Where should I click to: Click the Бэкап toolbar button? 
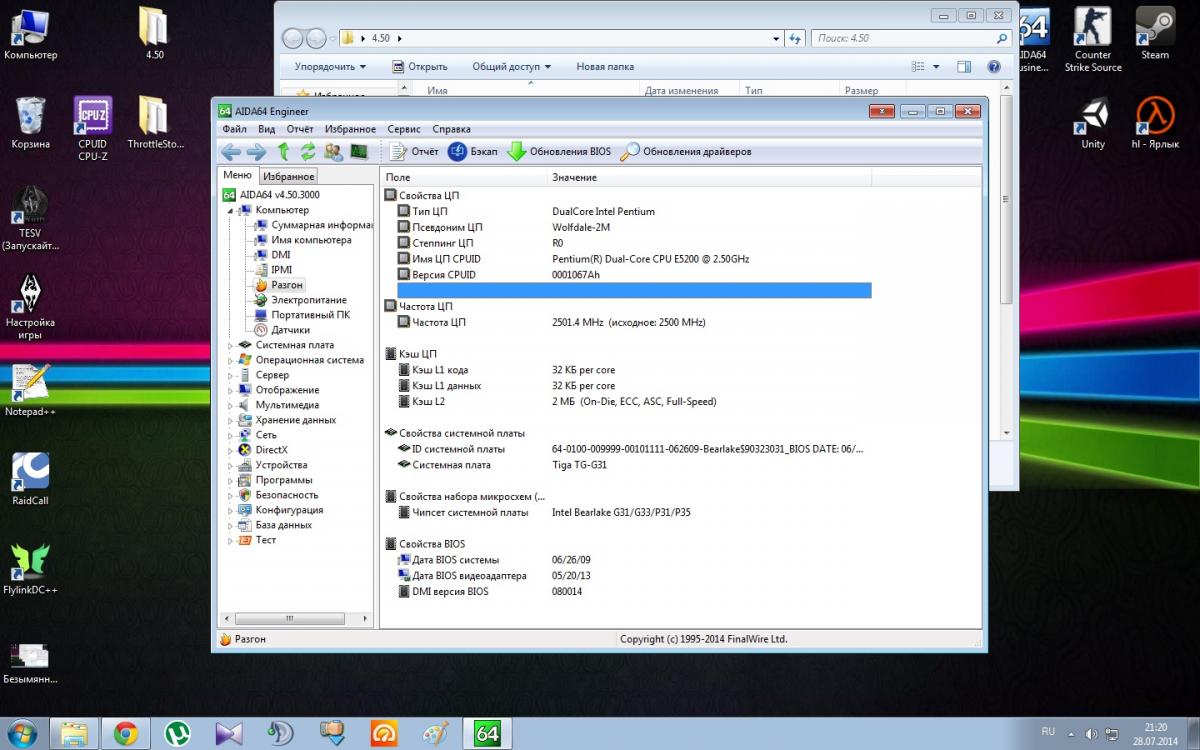click(x=472, y=152)
